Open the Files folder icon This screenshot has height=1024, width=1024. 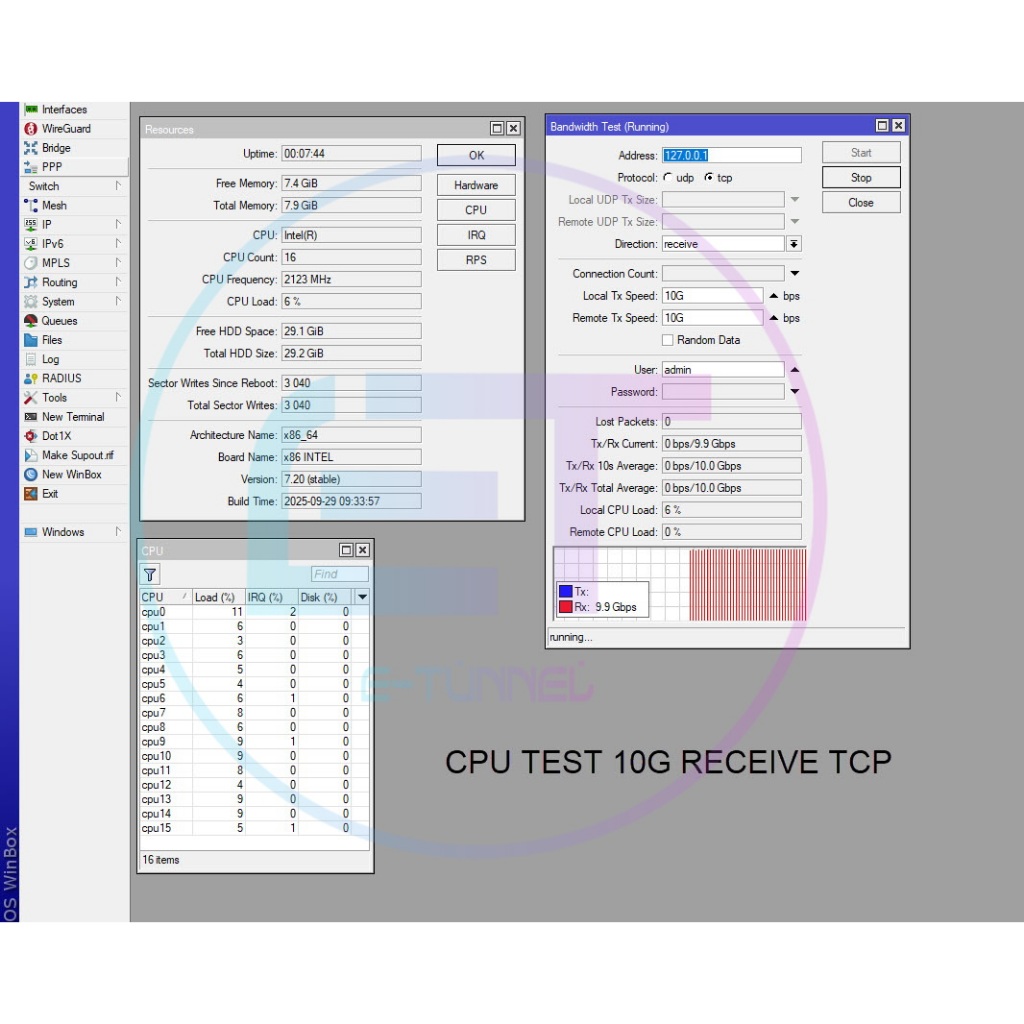[x=31, y=340]
